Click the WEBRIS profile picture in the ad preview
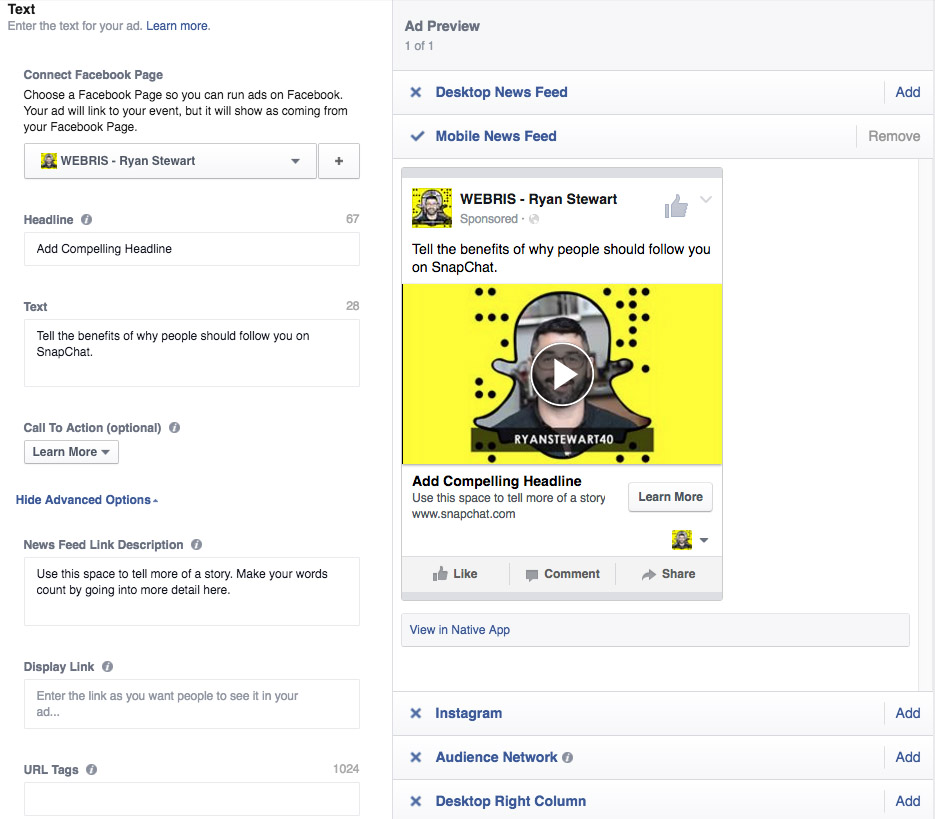 pos(432,208)
